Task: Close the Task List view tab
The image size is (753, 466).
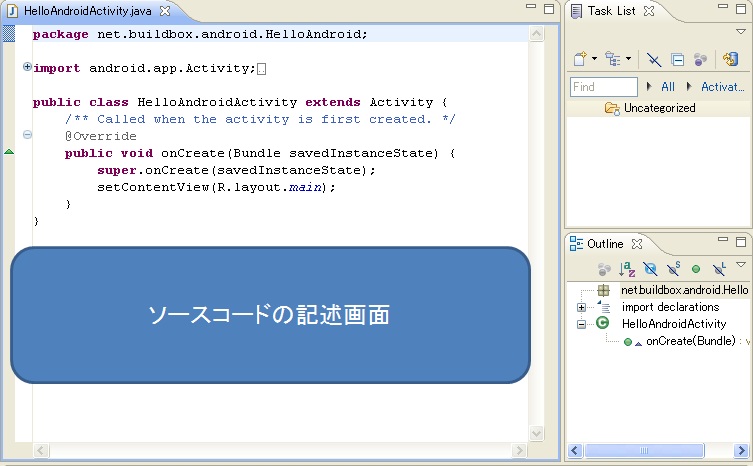Action: tap(649, 11)
